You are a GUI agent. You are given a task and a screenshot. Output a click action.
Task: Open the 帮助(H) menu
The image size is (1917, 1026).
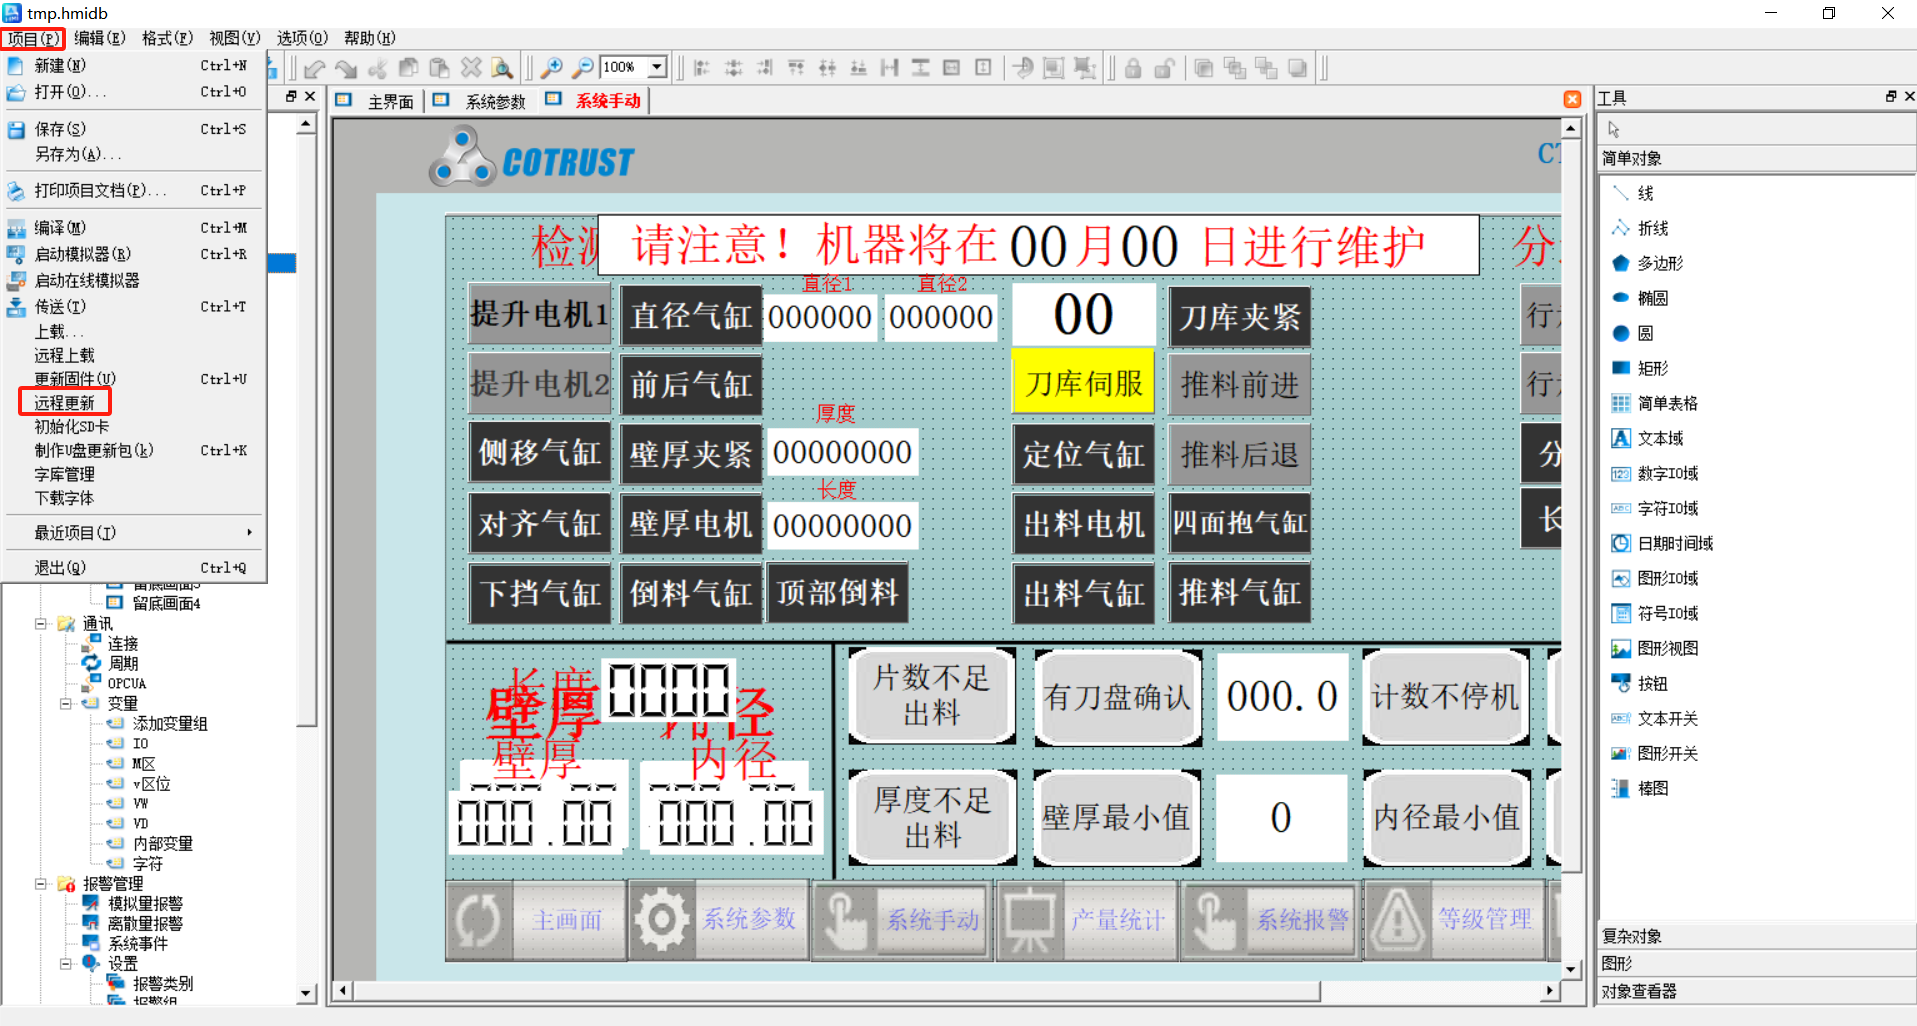[369, 38]
